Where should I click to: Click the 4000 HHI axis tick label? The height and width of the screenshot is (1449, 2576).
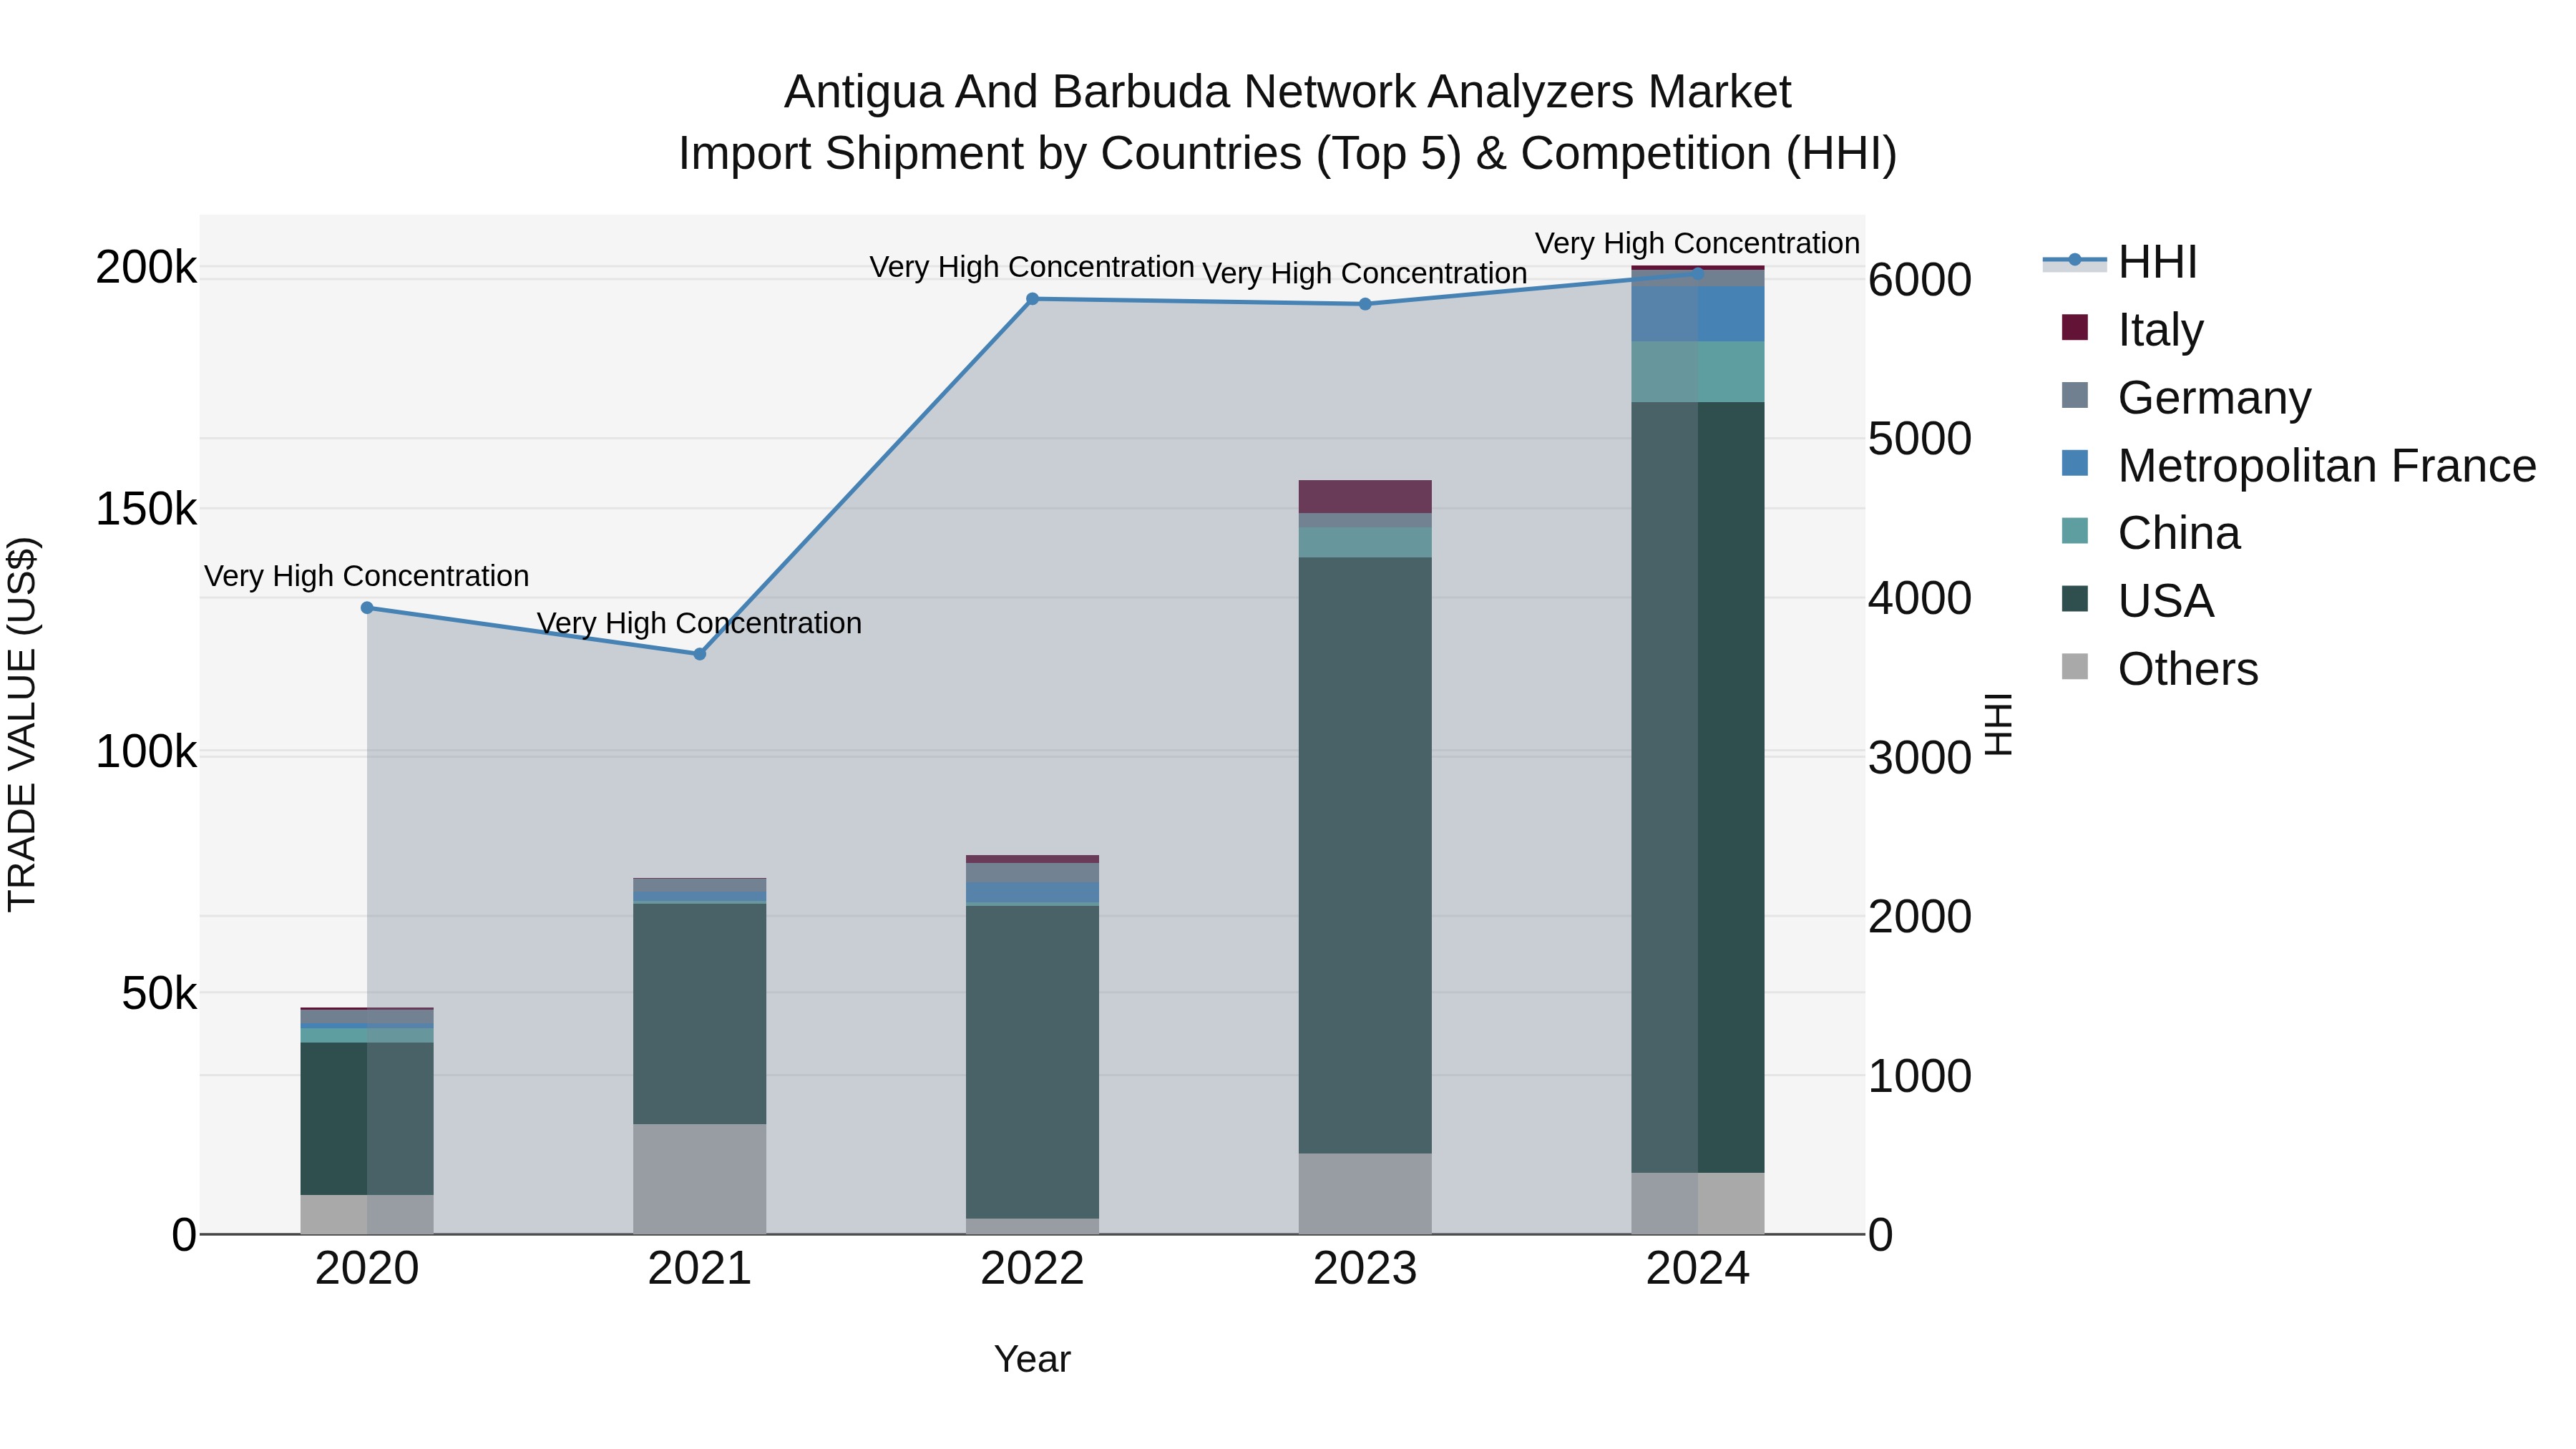pos(1920,598)
